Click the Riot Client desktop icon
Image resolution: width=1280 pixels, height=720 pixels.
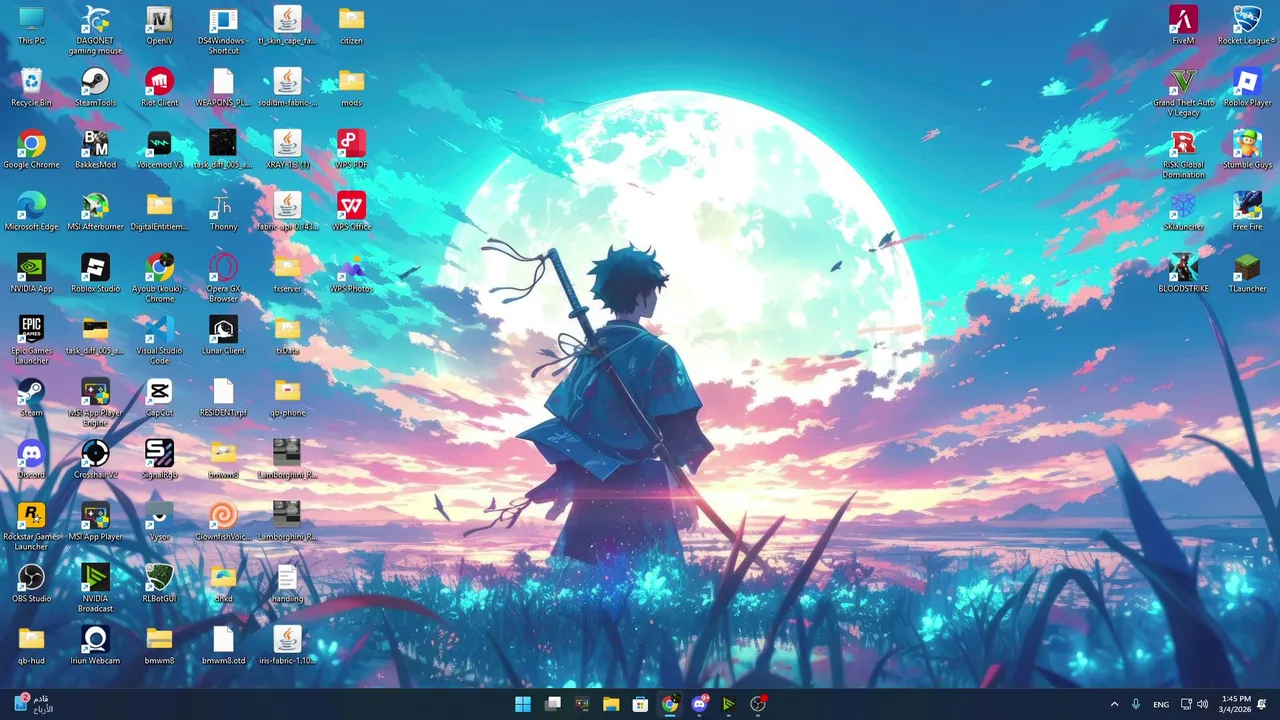coord(159,88)
